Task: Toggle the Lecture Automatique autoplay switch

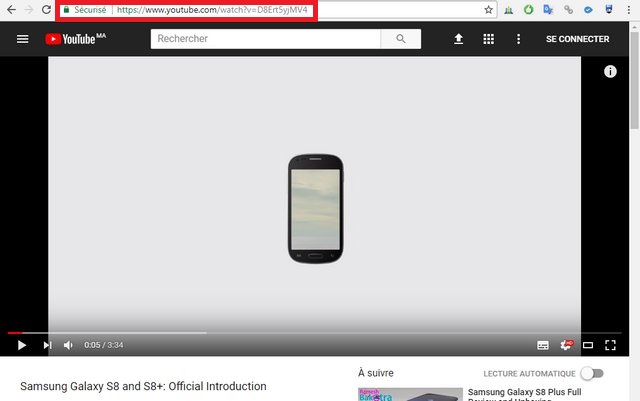Action: (x=592, y=373)
